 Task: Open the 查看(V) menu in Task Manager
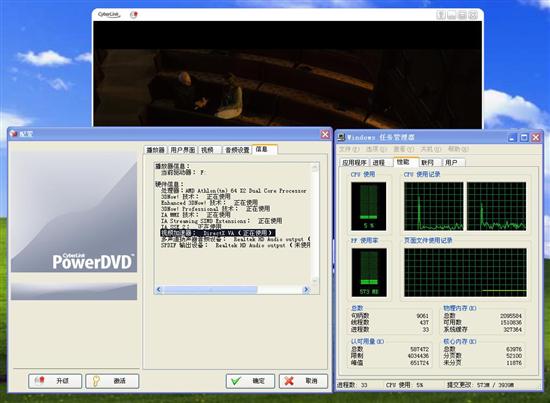tap(404, 149)
